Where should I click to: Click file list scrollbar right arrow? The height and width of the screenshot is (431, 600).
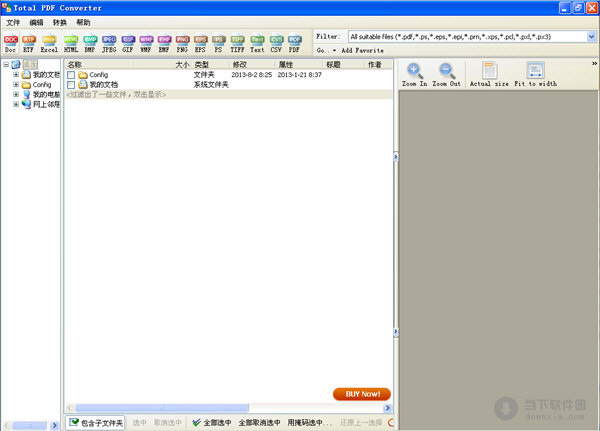(x=387, y=408)
